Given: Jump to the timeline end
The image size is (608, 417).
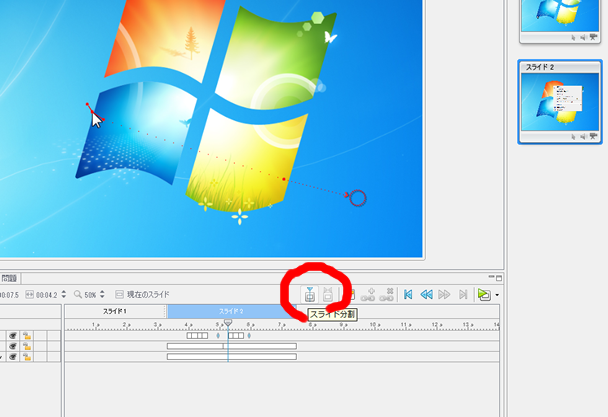Looking at the screenshot, I should pyautogui.click(x=461, y=295).
